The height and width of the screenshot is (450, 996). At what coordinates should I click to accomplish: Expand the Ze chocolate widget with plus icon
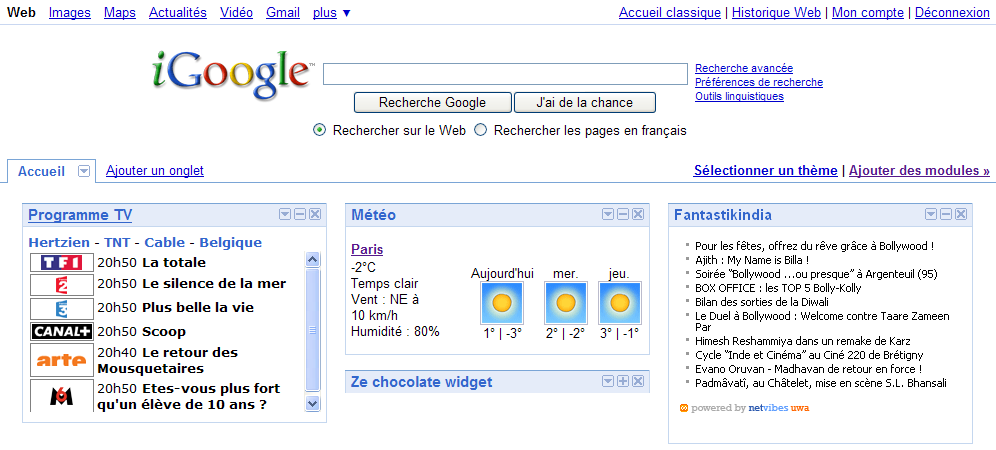tap(623, 381)
